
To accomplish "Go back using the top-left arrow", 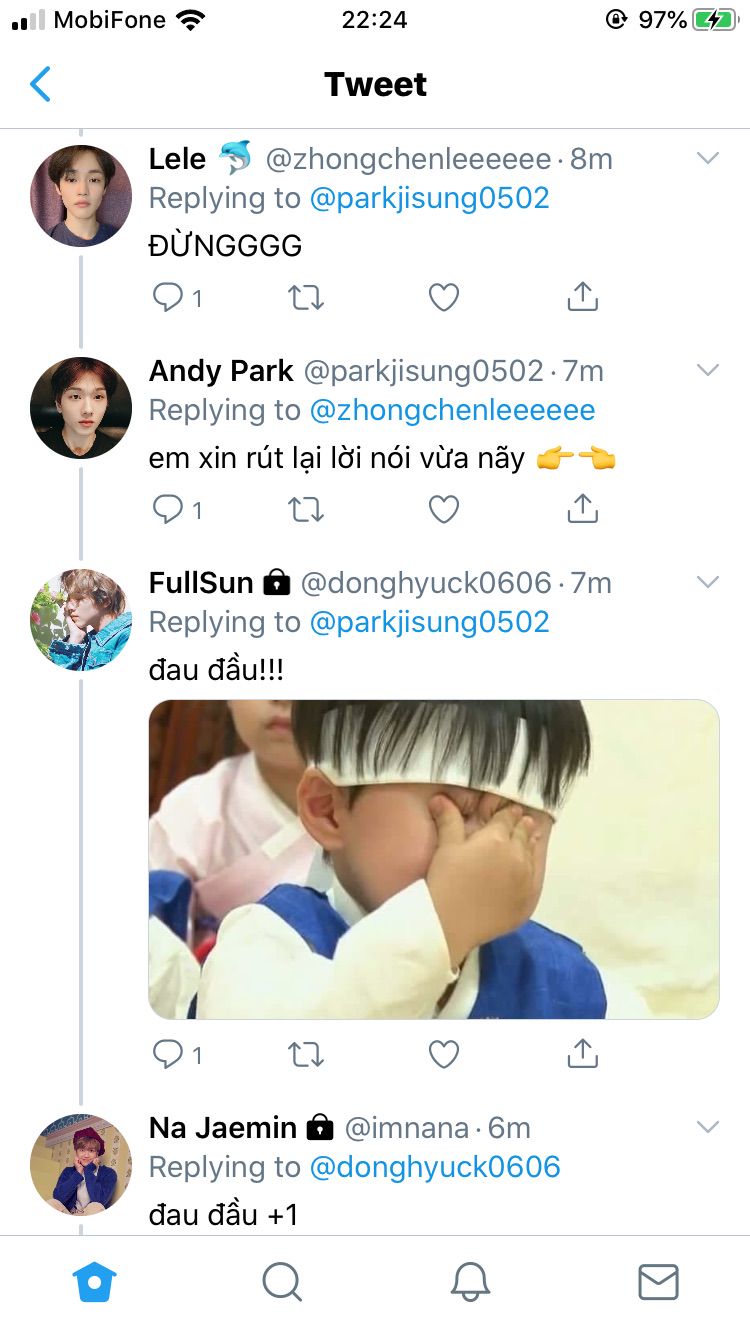I will coord(40,85).
